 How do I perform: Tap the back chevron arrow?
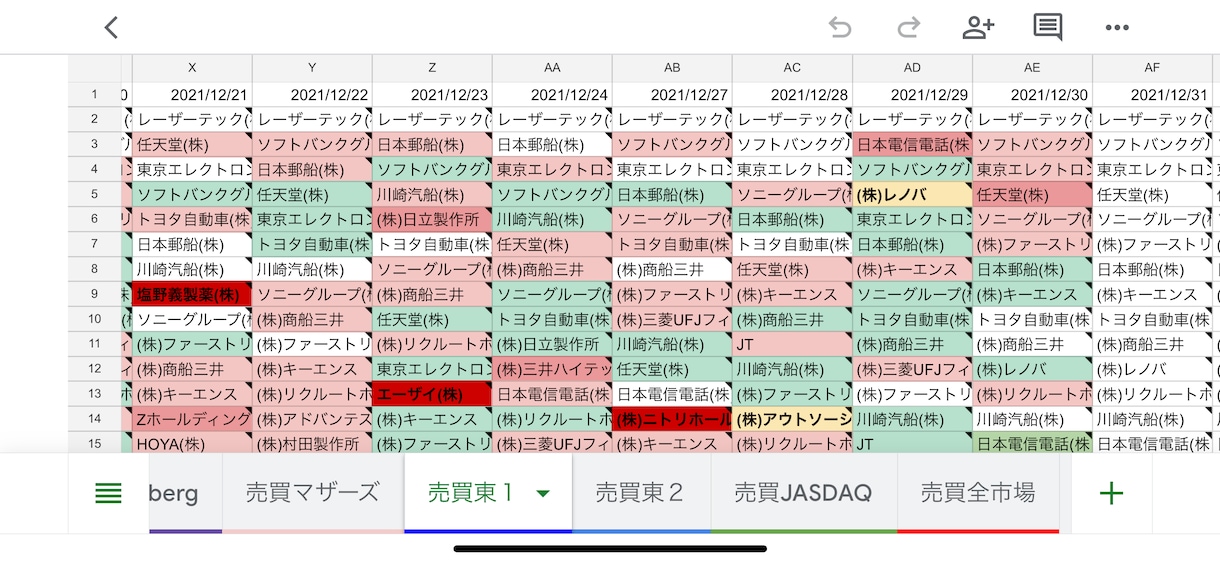coord(111,27)
